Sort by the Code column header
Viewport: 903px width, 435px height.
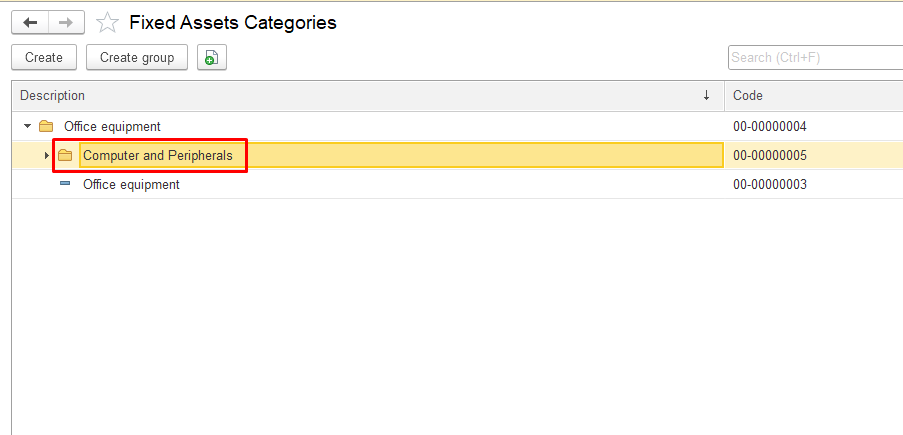800,96
